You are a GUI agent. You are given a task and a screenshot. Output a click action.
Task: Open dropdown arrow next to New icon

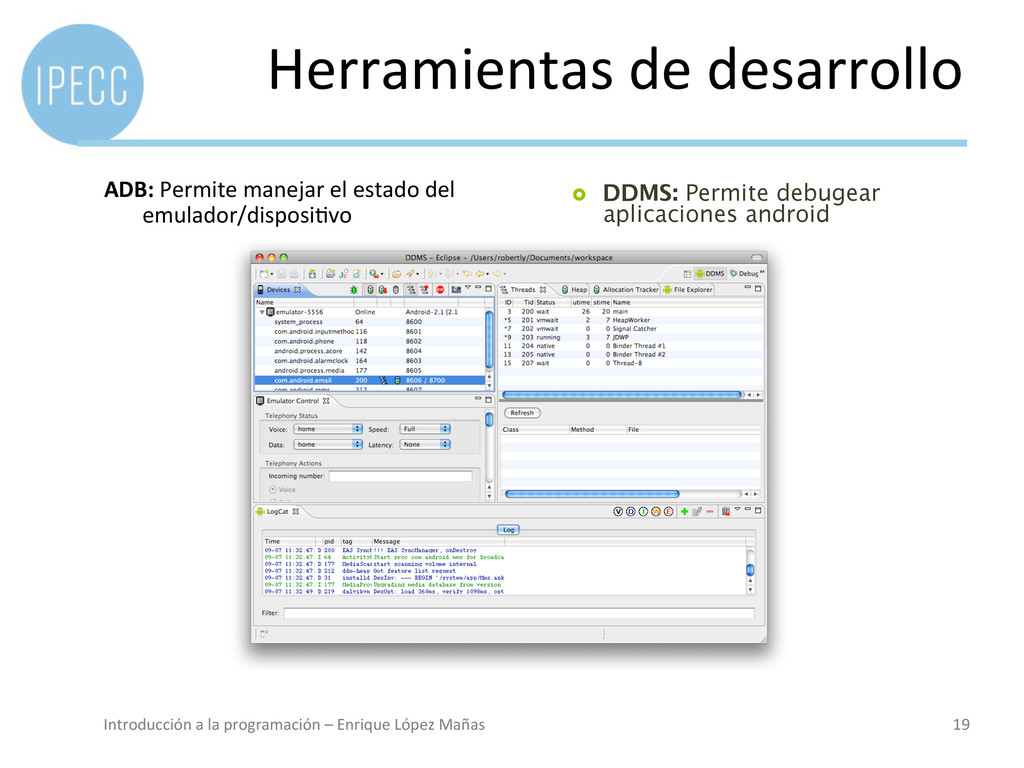click(x=272, y=274)
